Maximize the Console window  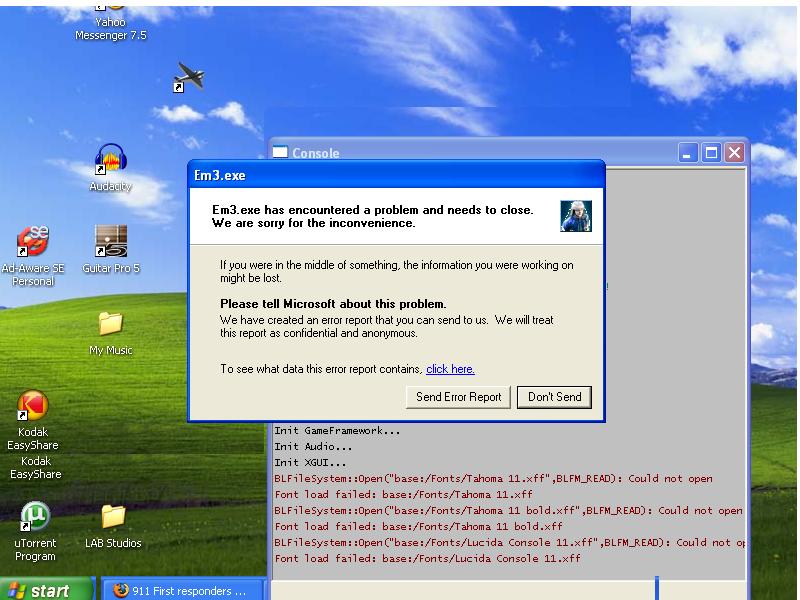pos(711,153)
